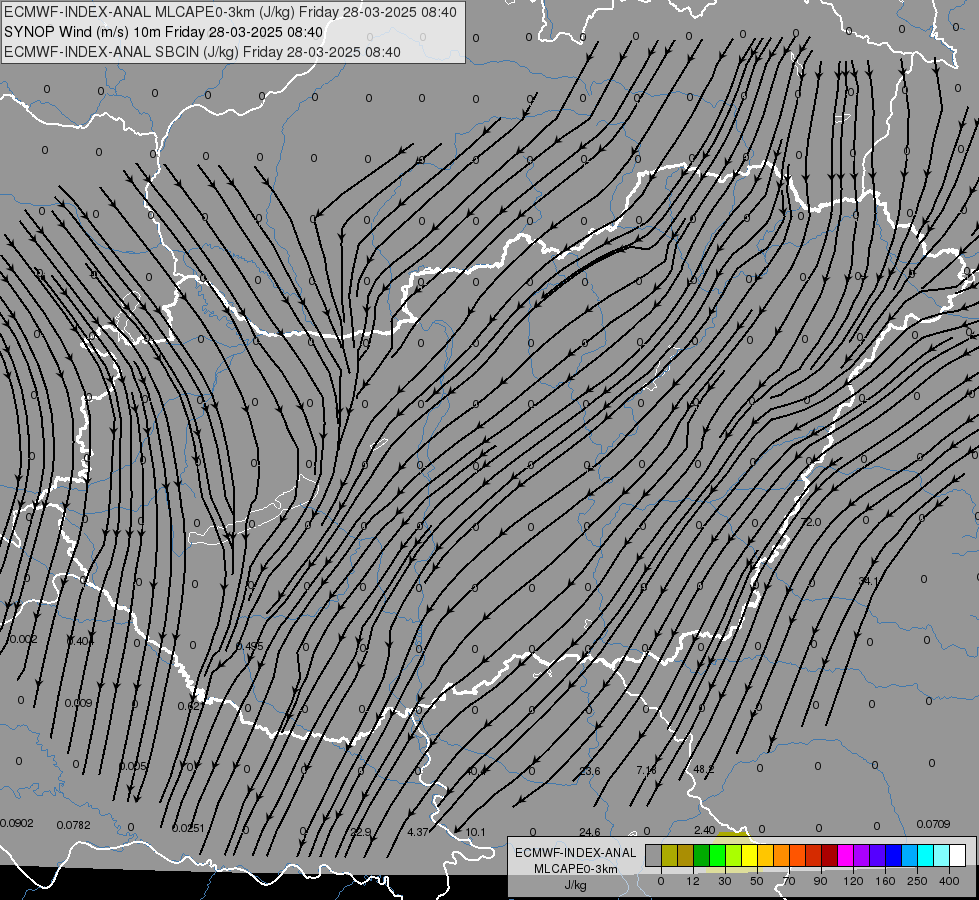Click the legend tick label 400

click(949, 881)
